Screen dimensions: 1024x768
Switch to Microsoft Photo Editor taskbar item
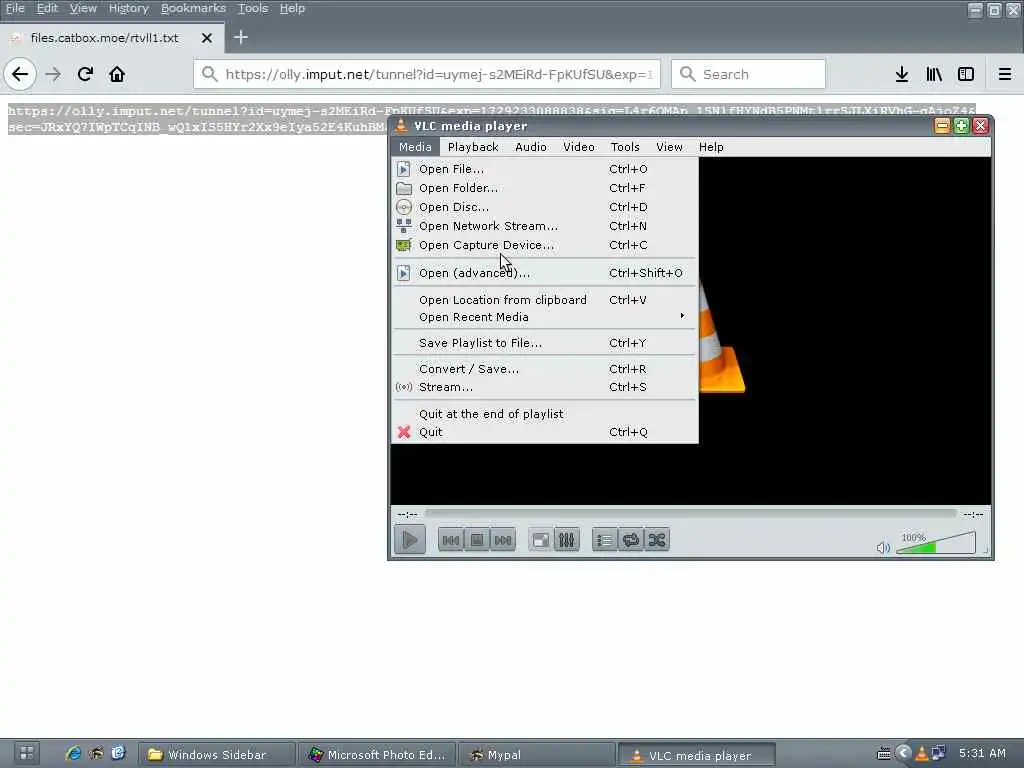click(377, 755)
